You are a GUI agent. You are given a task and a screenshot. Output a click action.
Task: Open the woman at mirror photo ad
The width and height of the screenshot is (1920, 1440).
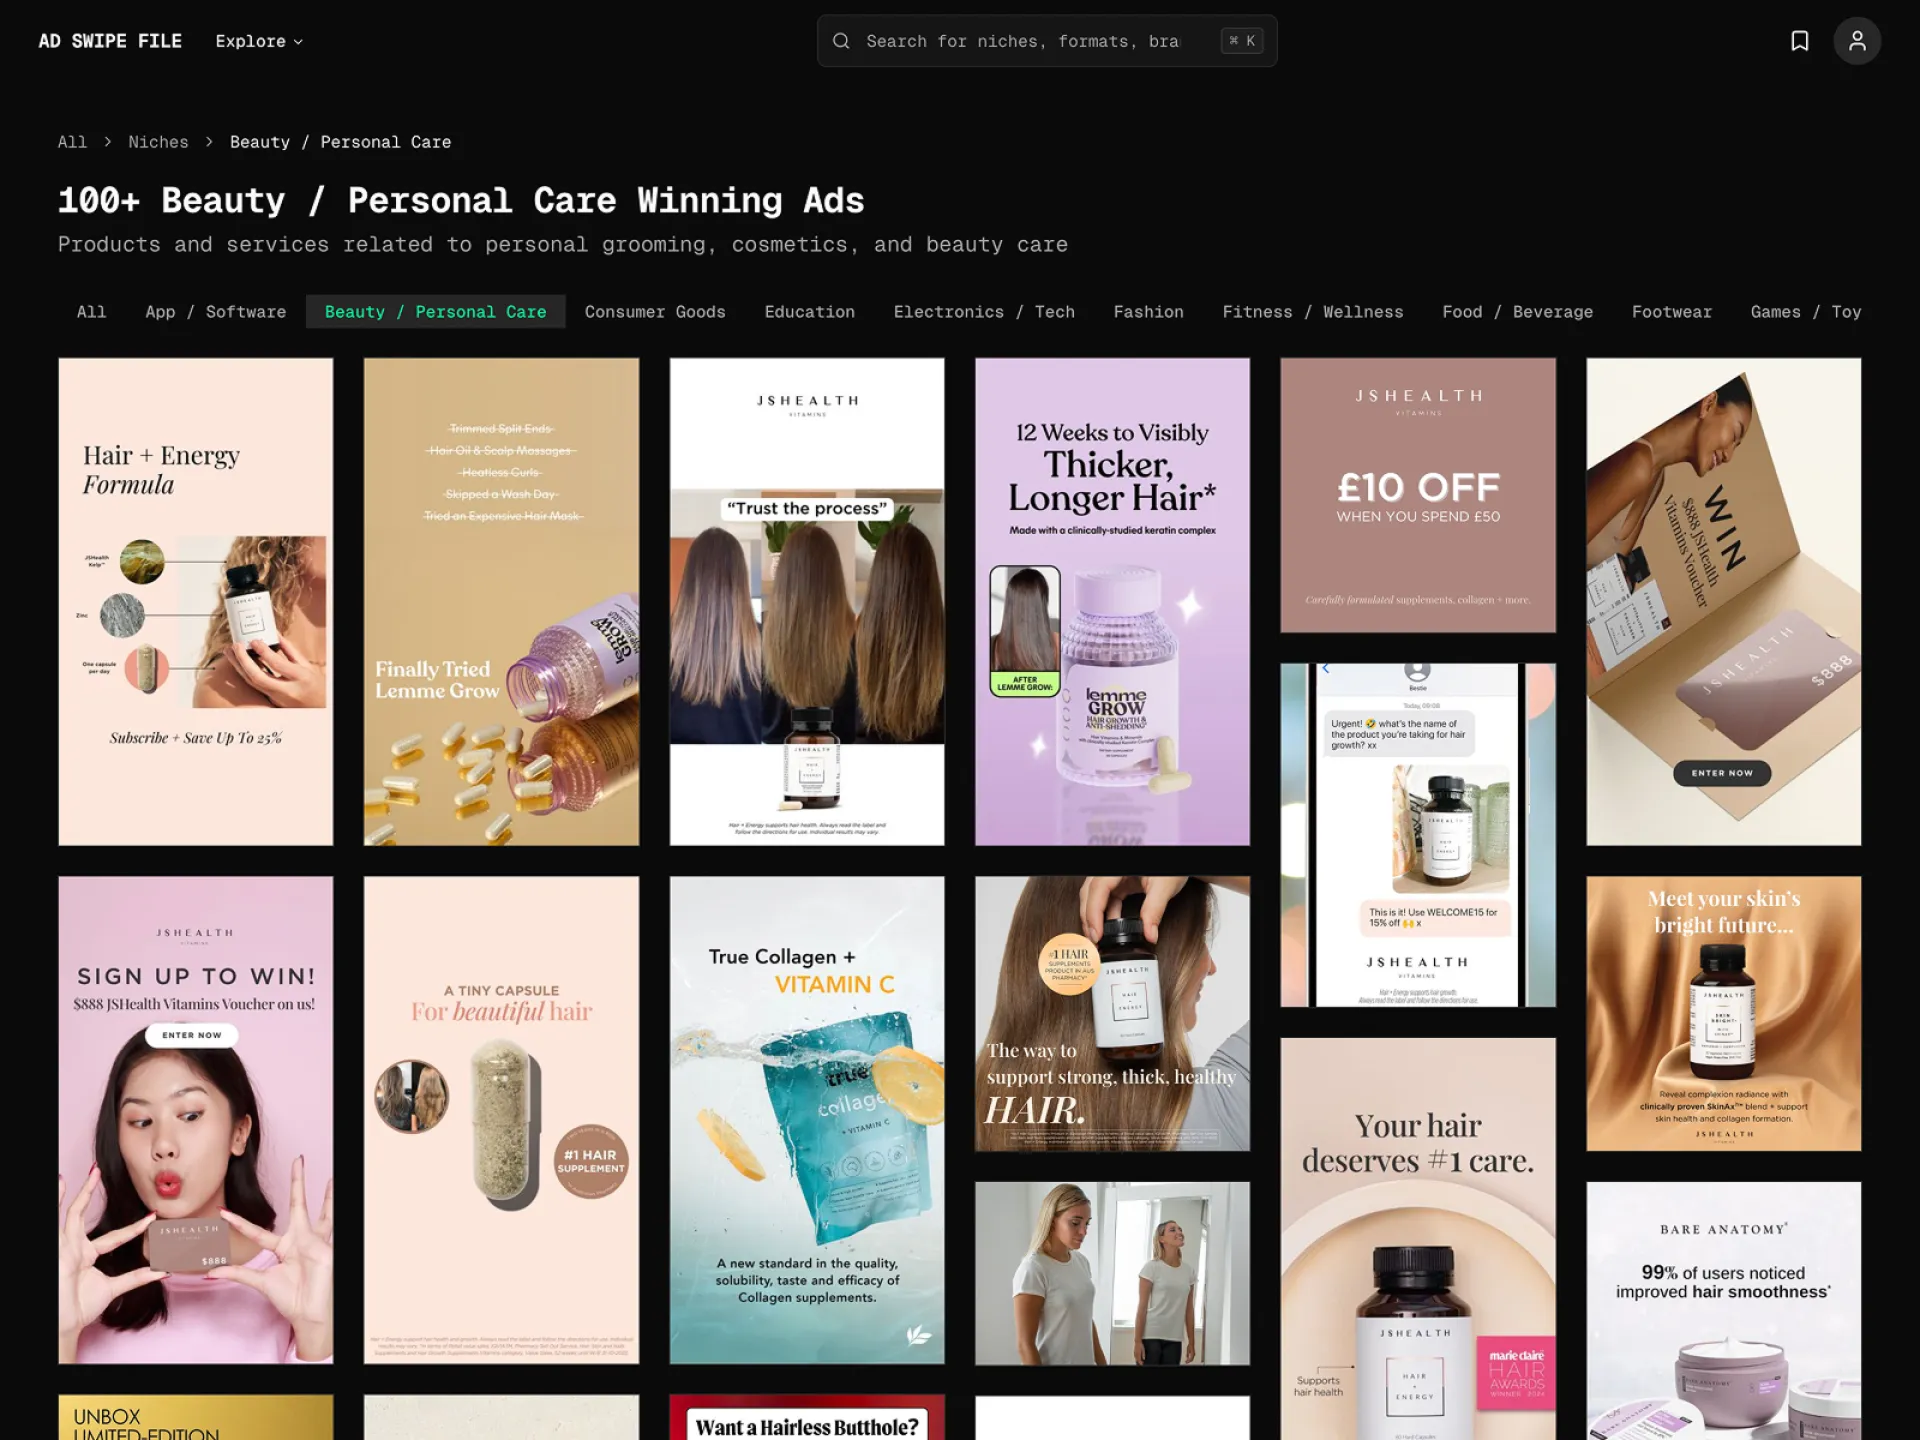(1112, 1273)
